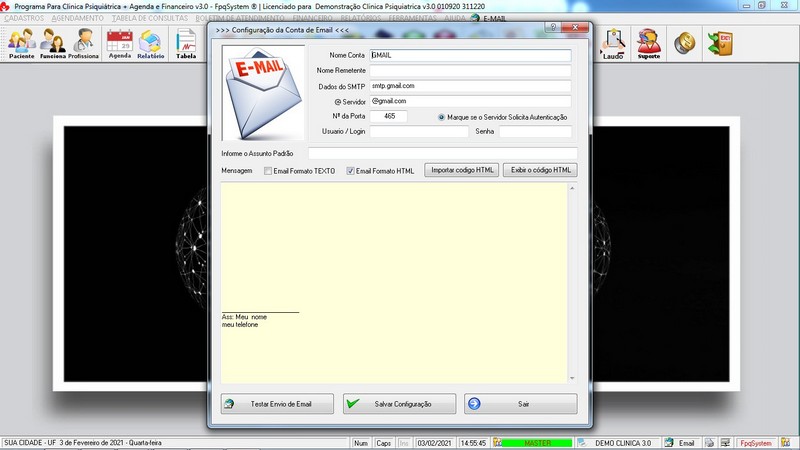
Task: Click the globe icon beside E-MAIL menu
Action: click(x=475, y=18)
